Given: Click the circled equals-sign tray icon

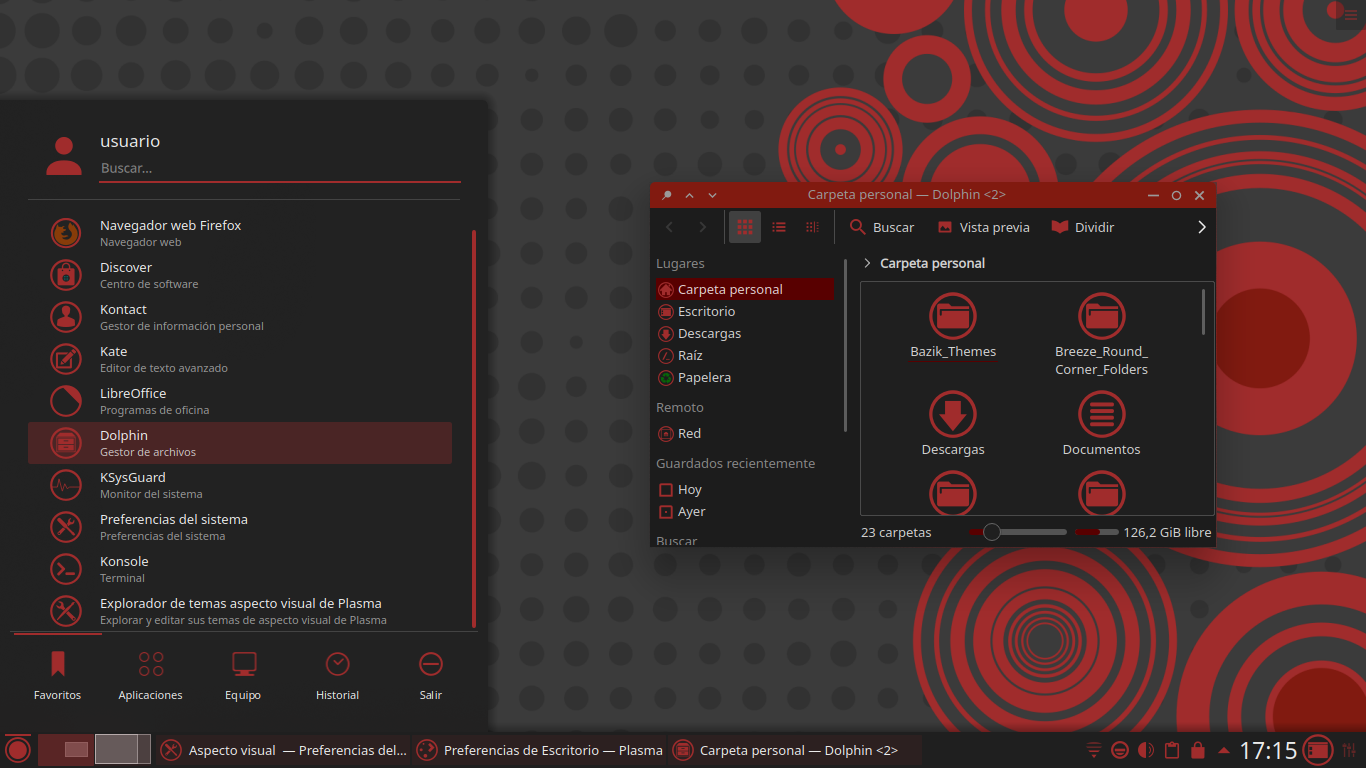Looking at the screenshot, I should click(1120, 750).
